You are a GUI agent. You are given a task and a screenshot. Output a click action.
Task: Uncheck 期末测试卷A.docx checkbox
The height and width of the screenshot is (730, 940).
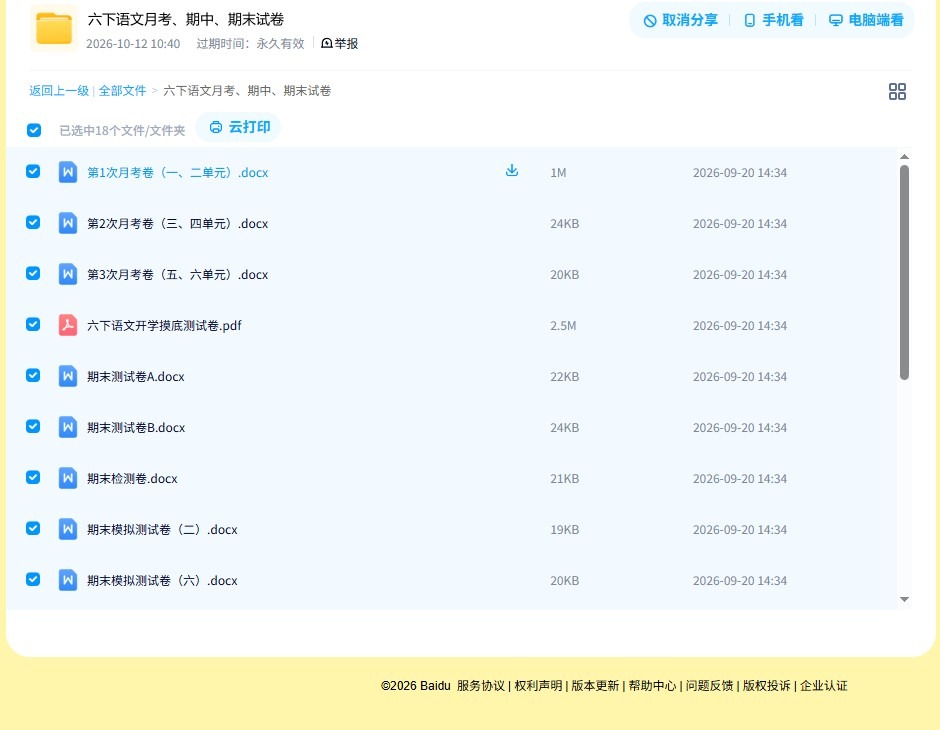coord(33,375)
